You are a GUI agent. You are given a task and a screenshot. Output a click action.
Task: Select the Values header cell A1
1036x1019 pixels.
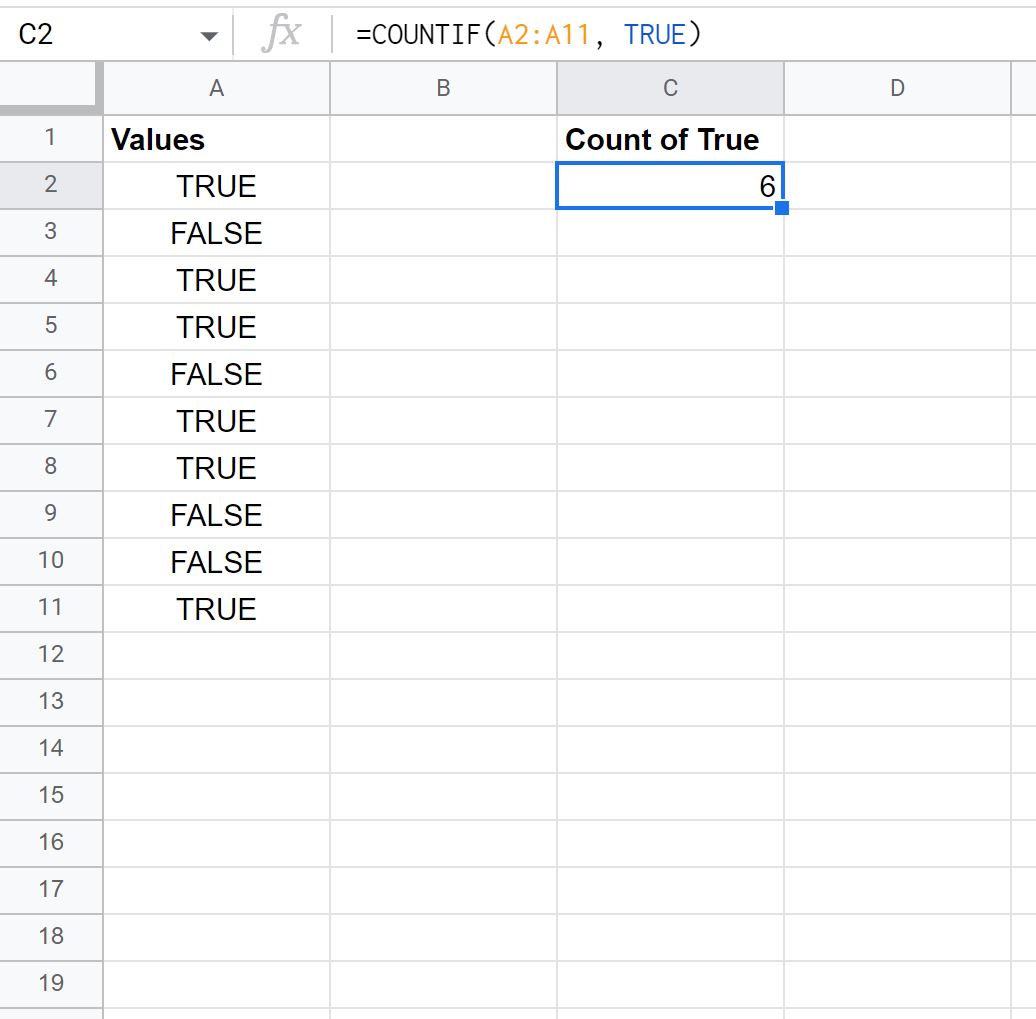(217, 139)
